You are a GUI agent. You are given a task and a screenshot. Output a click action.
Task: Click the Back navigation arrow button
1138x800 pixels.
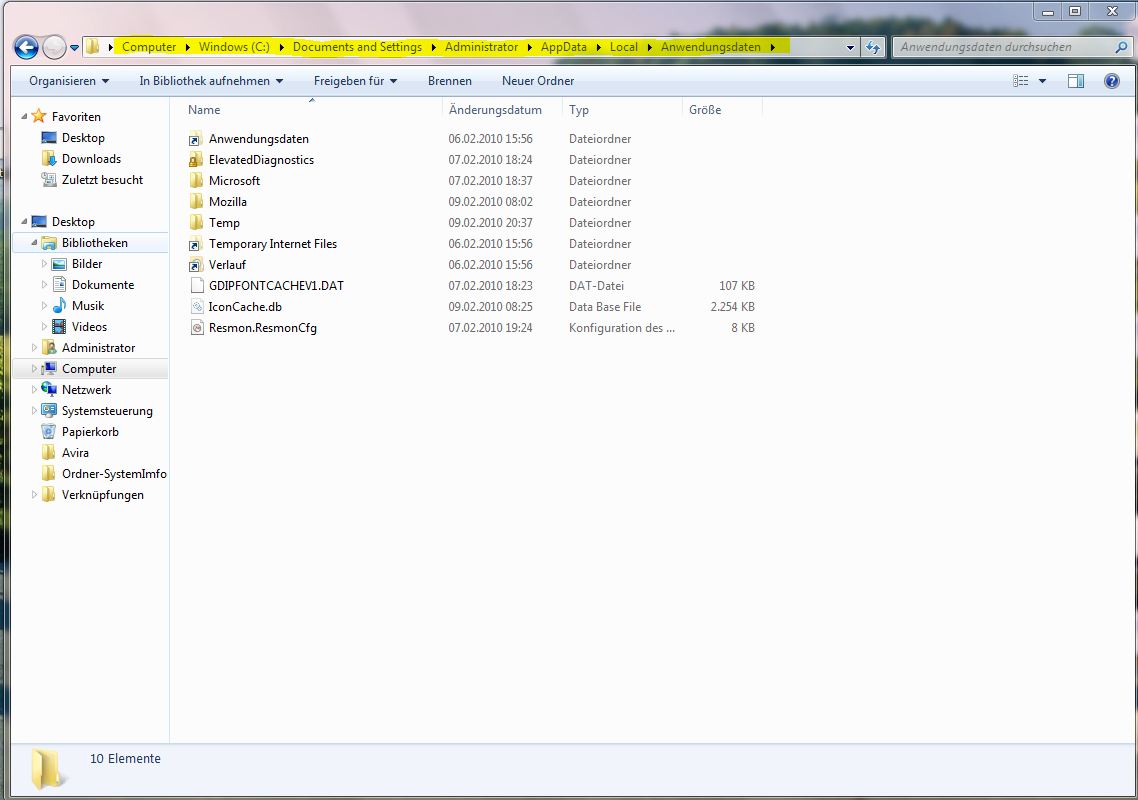click(26, 47)
